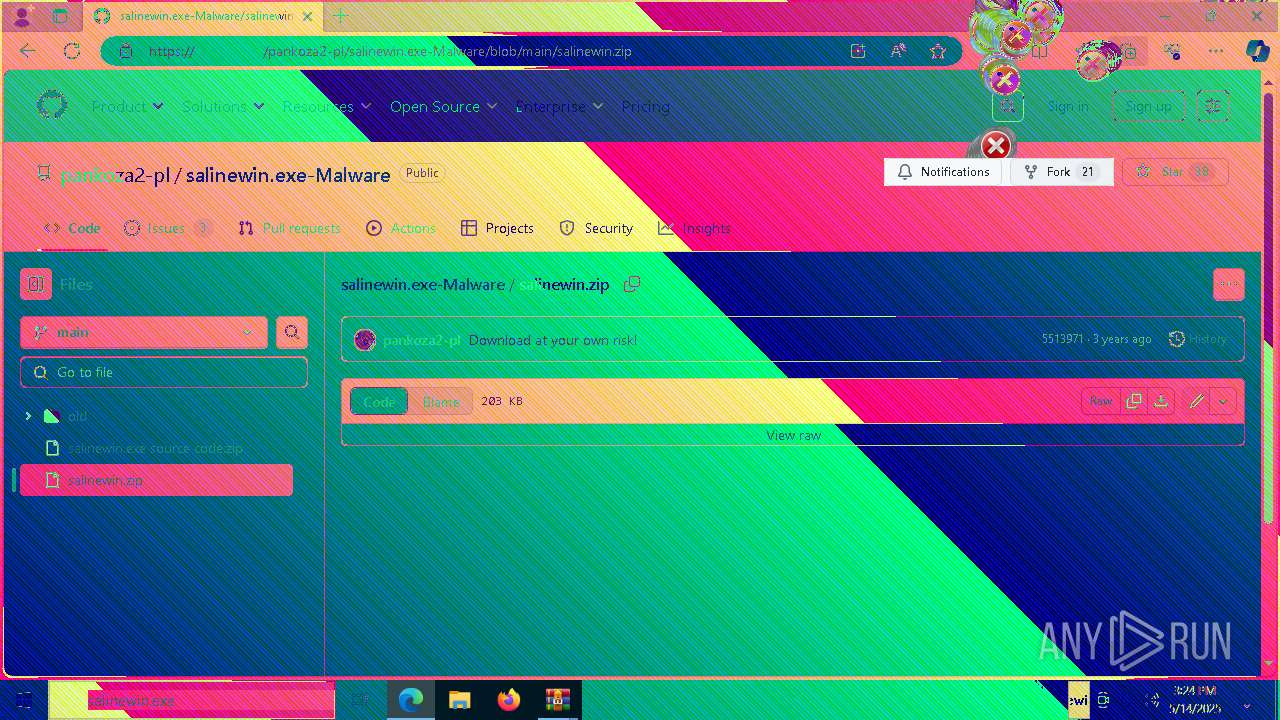Expand the Solutions menu
This screenshot has height=720, width=1280.
(223, 106)
